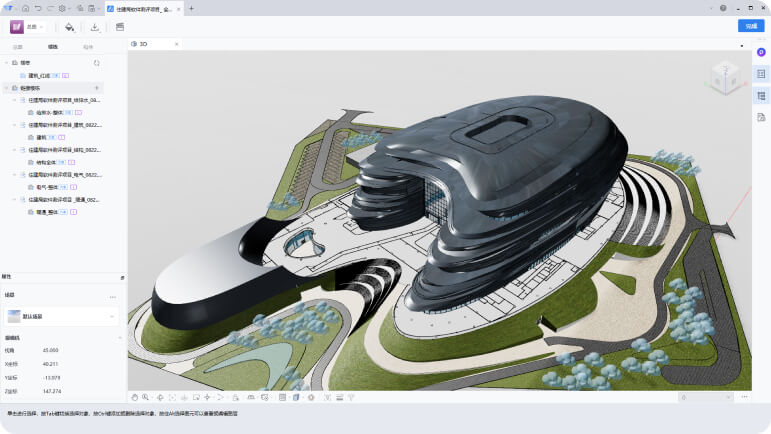Image resolution: width=771 pixels, height=434 pixels.
Task: Add a new tab with plus button
Action: (191, 8)
